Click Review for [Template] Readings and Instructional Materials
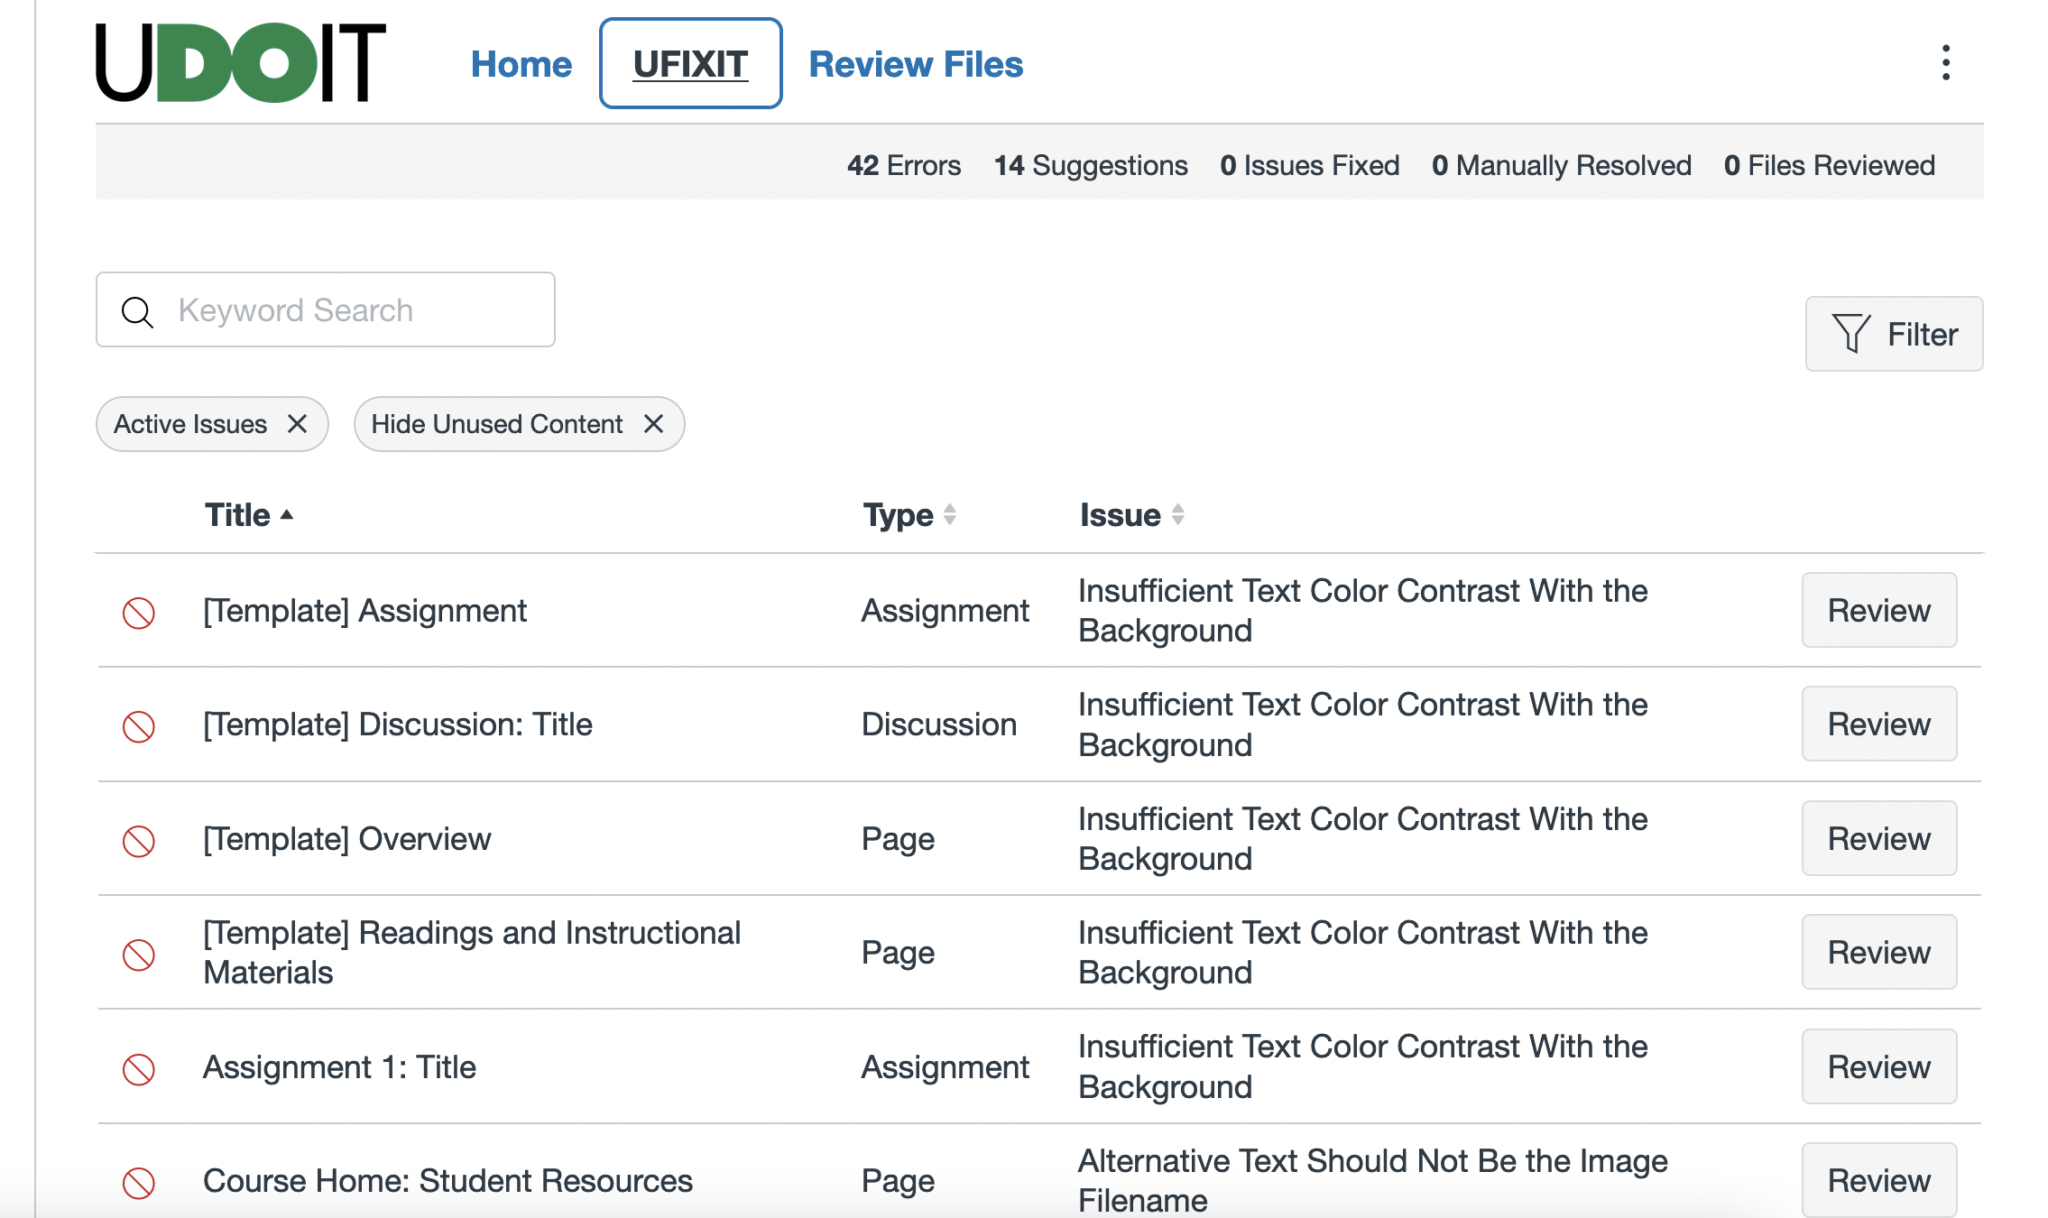2048x1218 pixels. coord(1878,951)
